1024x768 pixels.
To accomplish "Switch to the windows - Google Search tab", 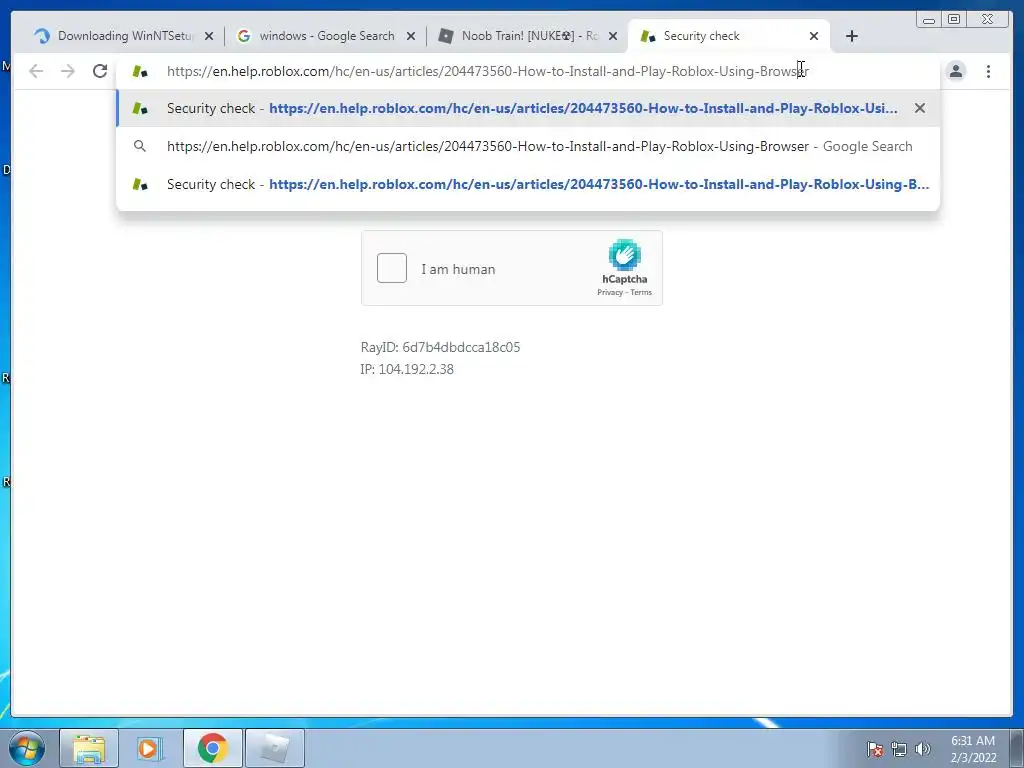I will click(327, 36).
